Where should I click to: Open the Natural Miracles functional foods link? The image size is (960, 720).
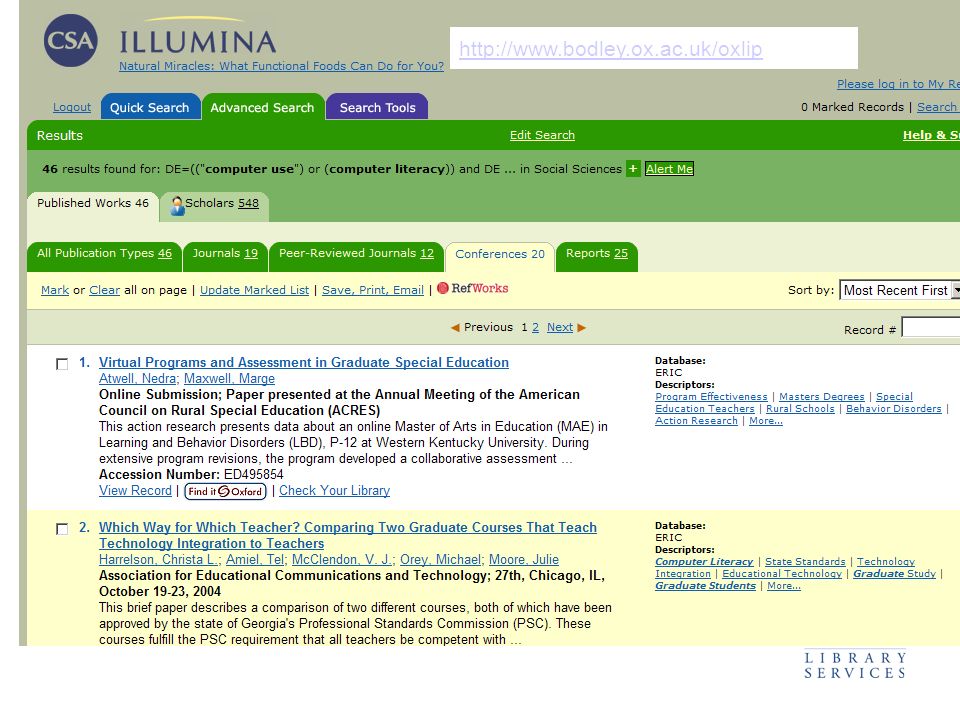tap(281, 66)
